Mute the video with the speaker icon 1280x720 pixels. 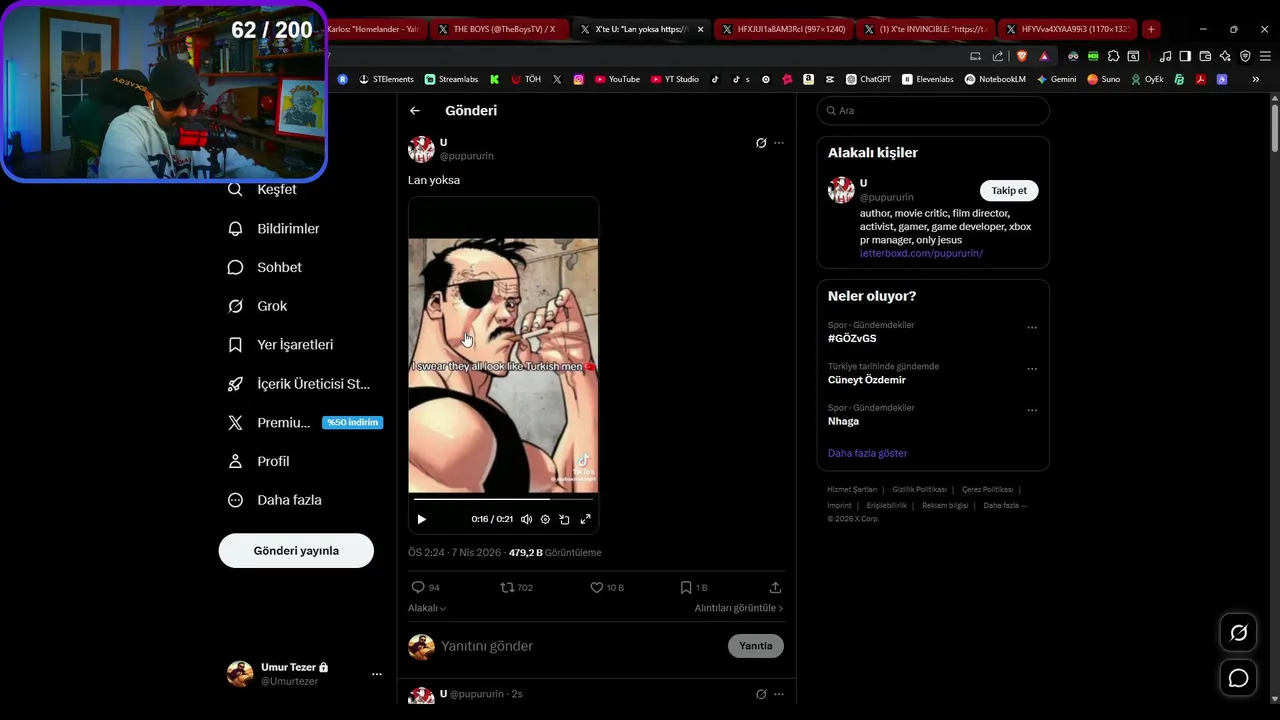[526, 519]
